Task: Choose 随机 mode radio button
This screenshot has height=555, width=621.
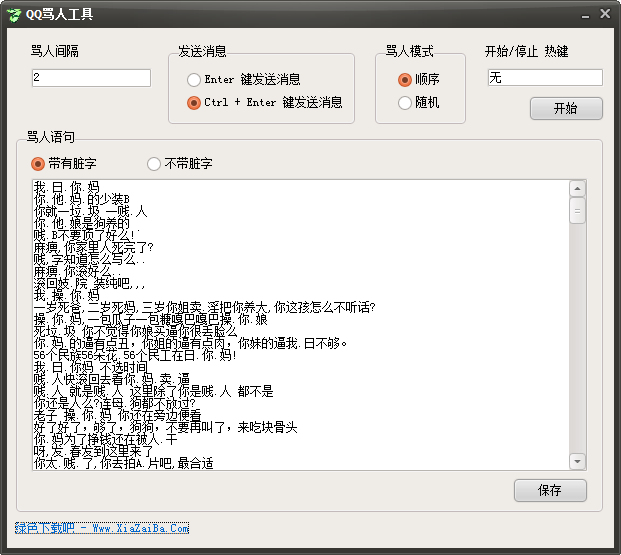Action: pyautogui.click(x=419, y=103)
